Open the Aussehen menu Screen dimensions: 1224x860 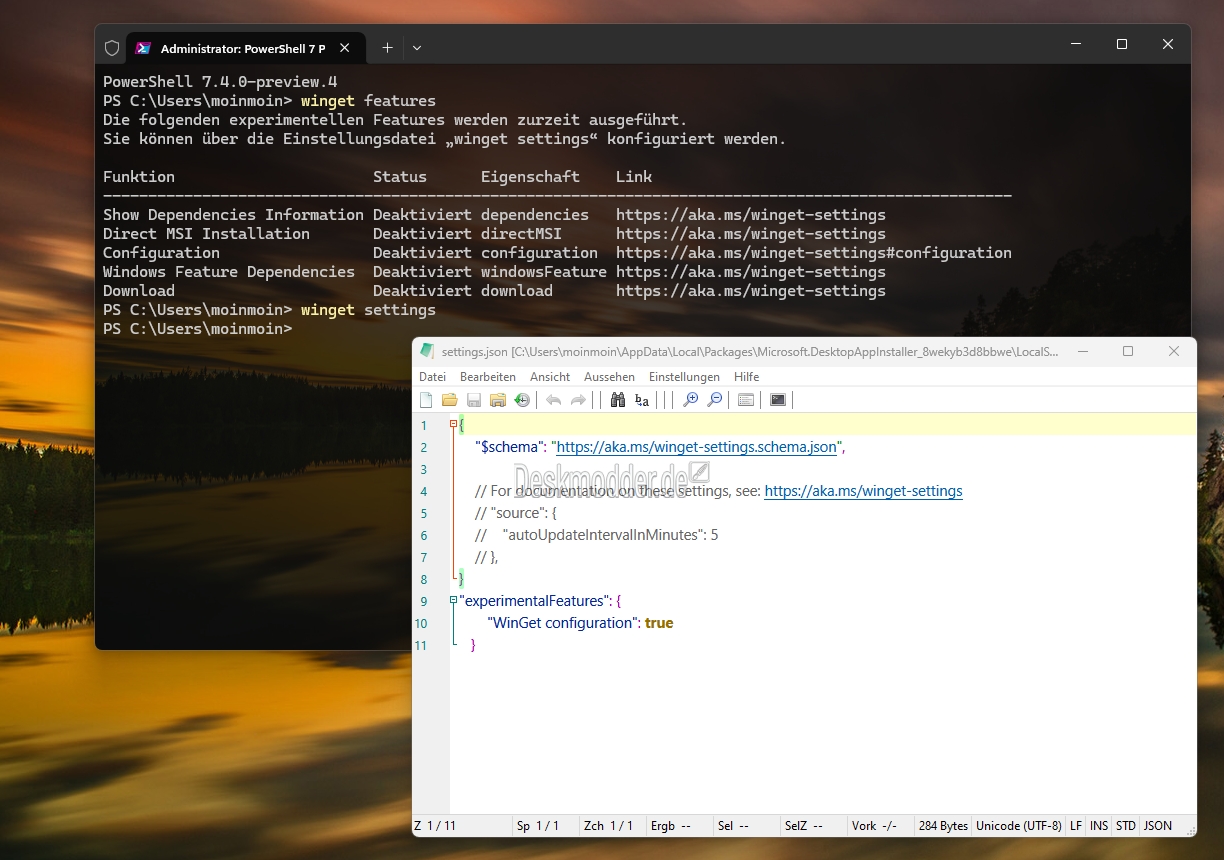click(x=609, y=377)
